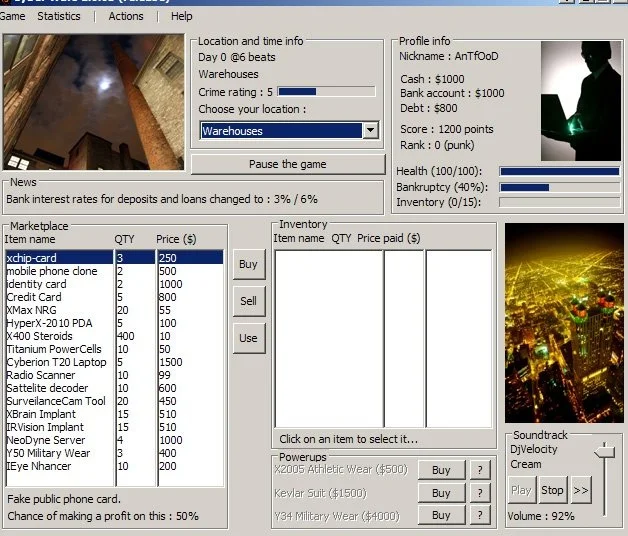Open the Help menu

point(182,16)
